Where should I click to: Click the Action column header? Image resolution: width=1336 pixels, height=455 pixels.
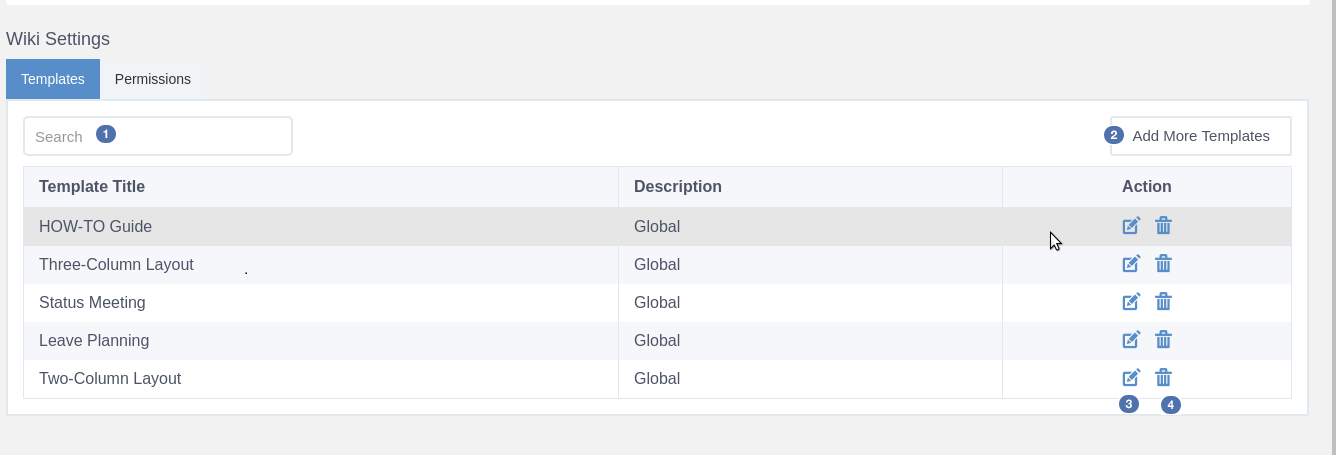[1147, 187]
